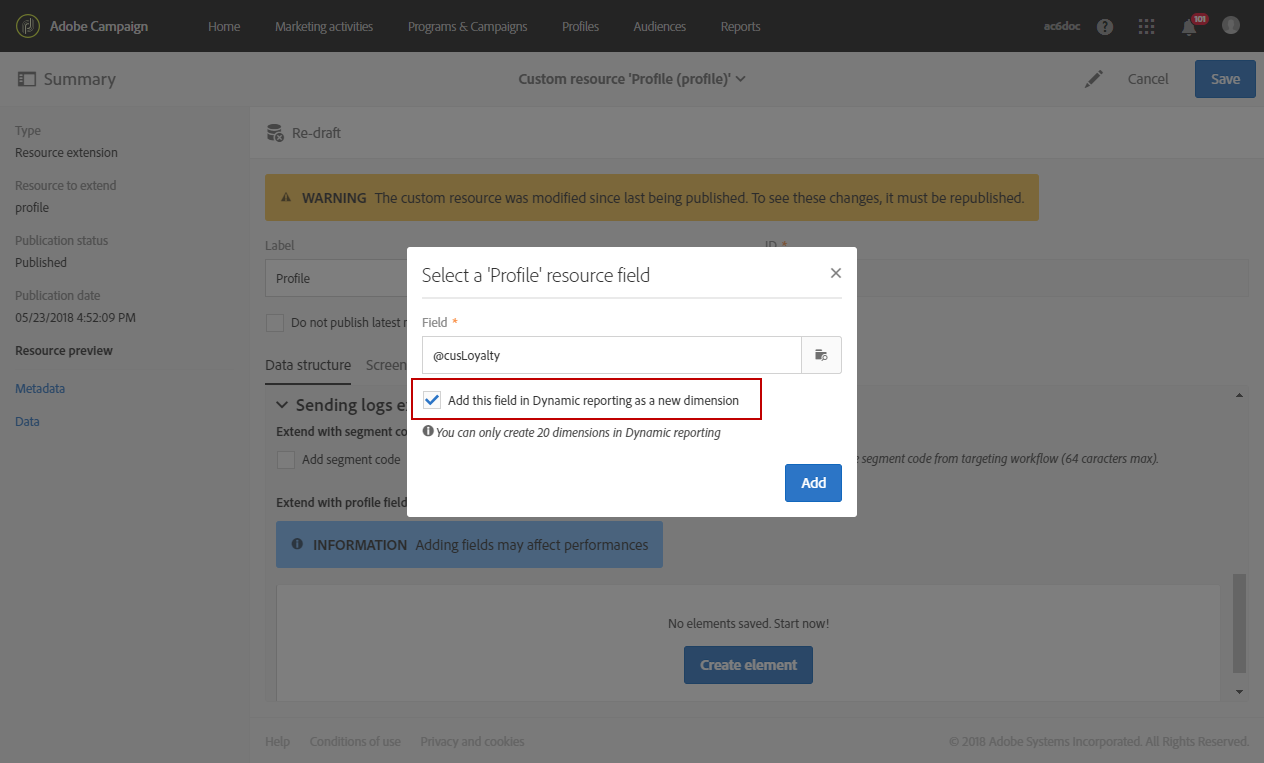Click the 'You can only create 20 dimensions' note
Viewport: 1264px width, 763px height.
578,433
